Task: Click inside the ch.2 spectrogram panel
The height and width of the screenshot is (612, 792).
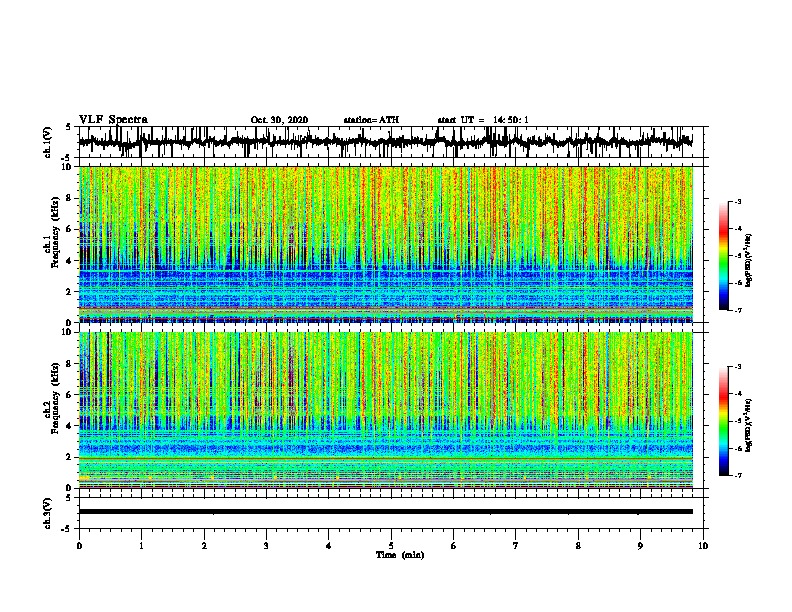Action: coord(386,410)
